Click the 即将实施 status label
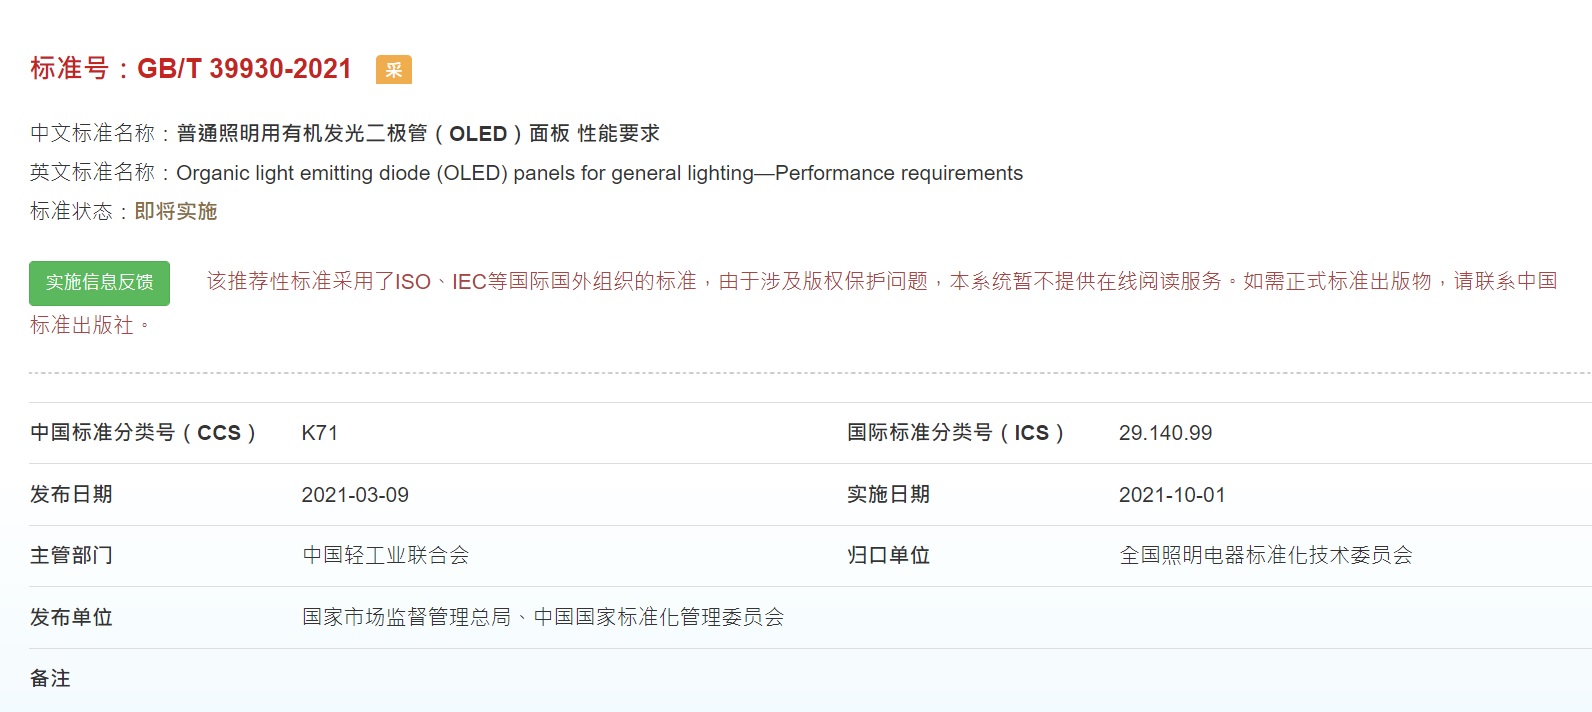The image size is (1592, 712). click(176, 211)
